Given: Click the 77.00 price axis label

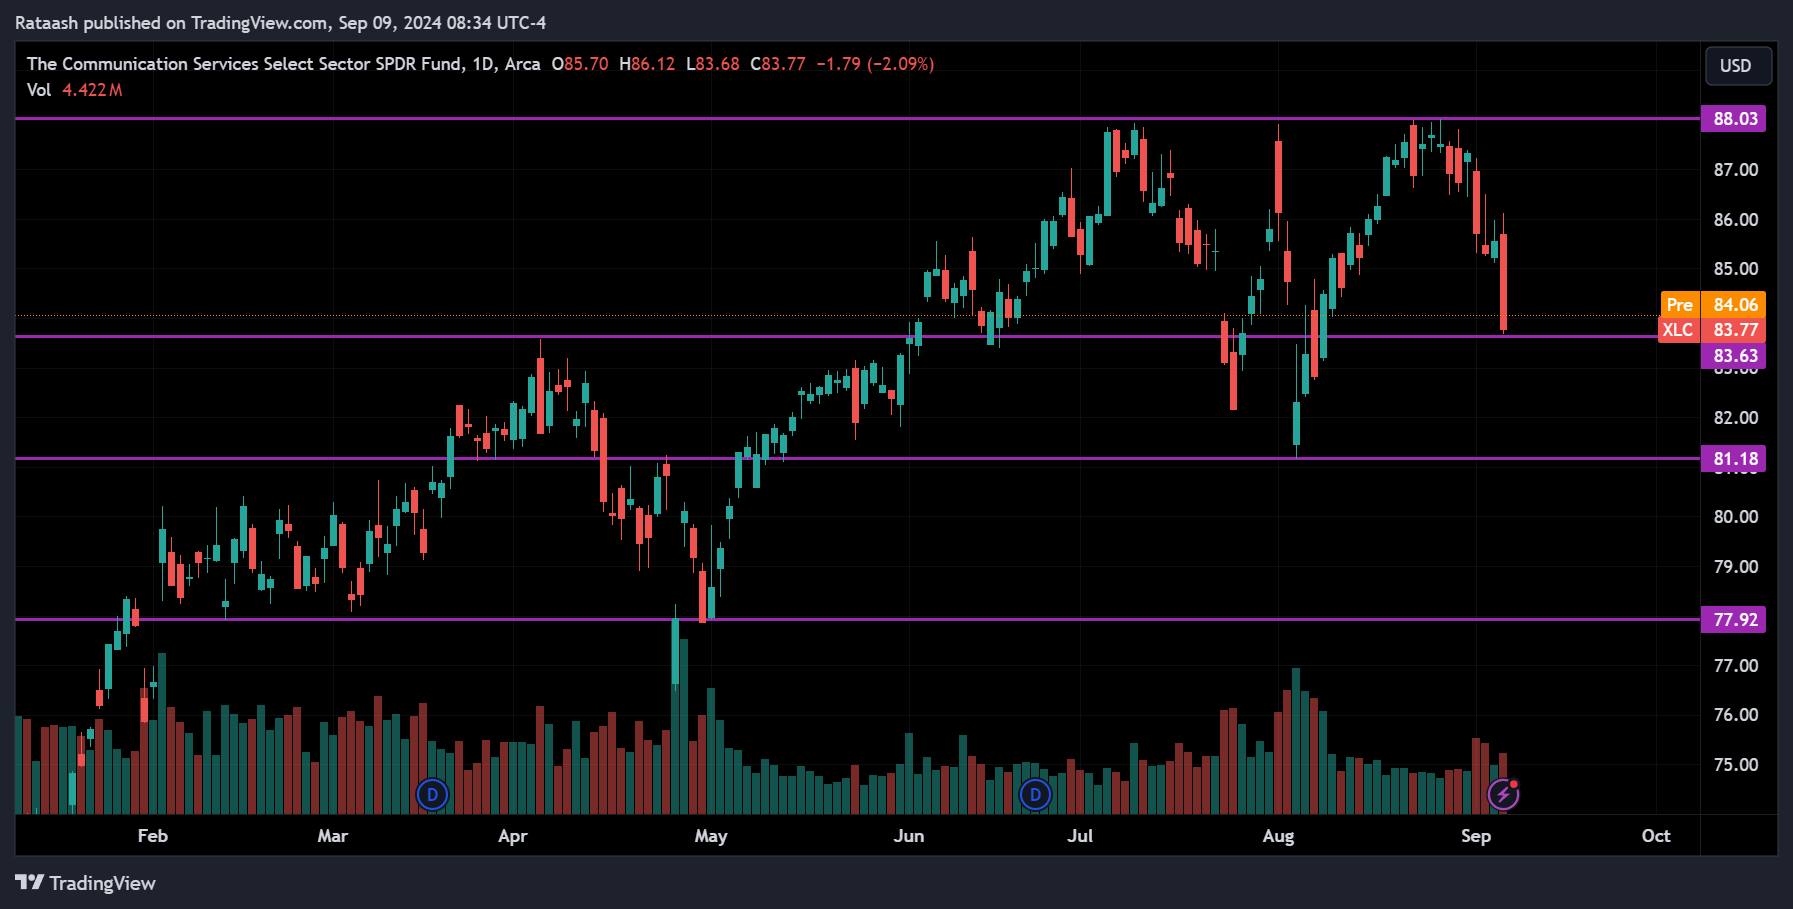Looking at the screenshot, I should point(1736,666).
